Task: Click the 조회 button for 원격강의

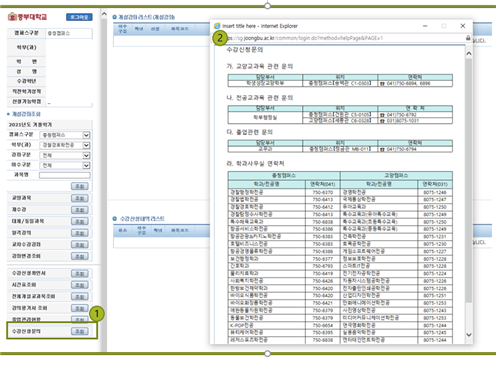Action: (x=80, y=233)
